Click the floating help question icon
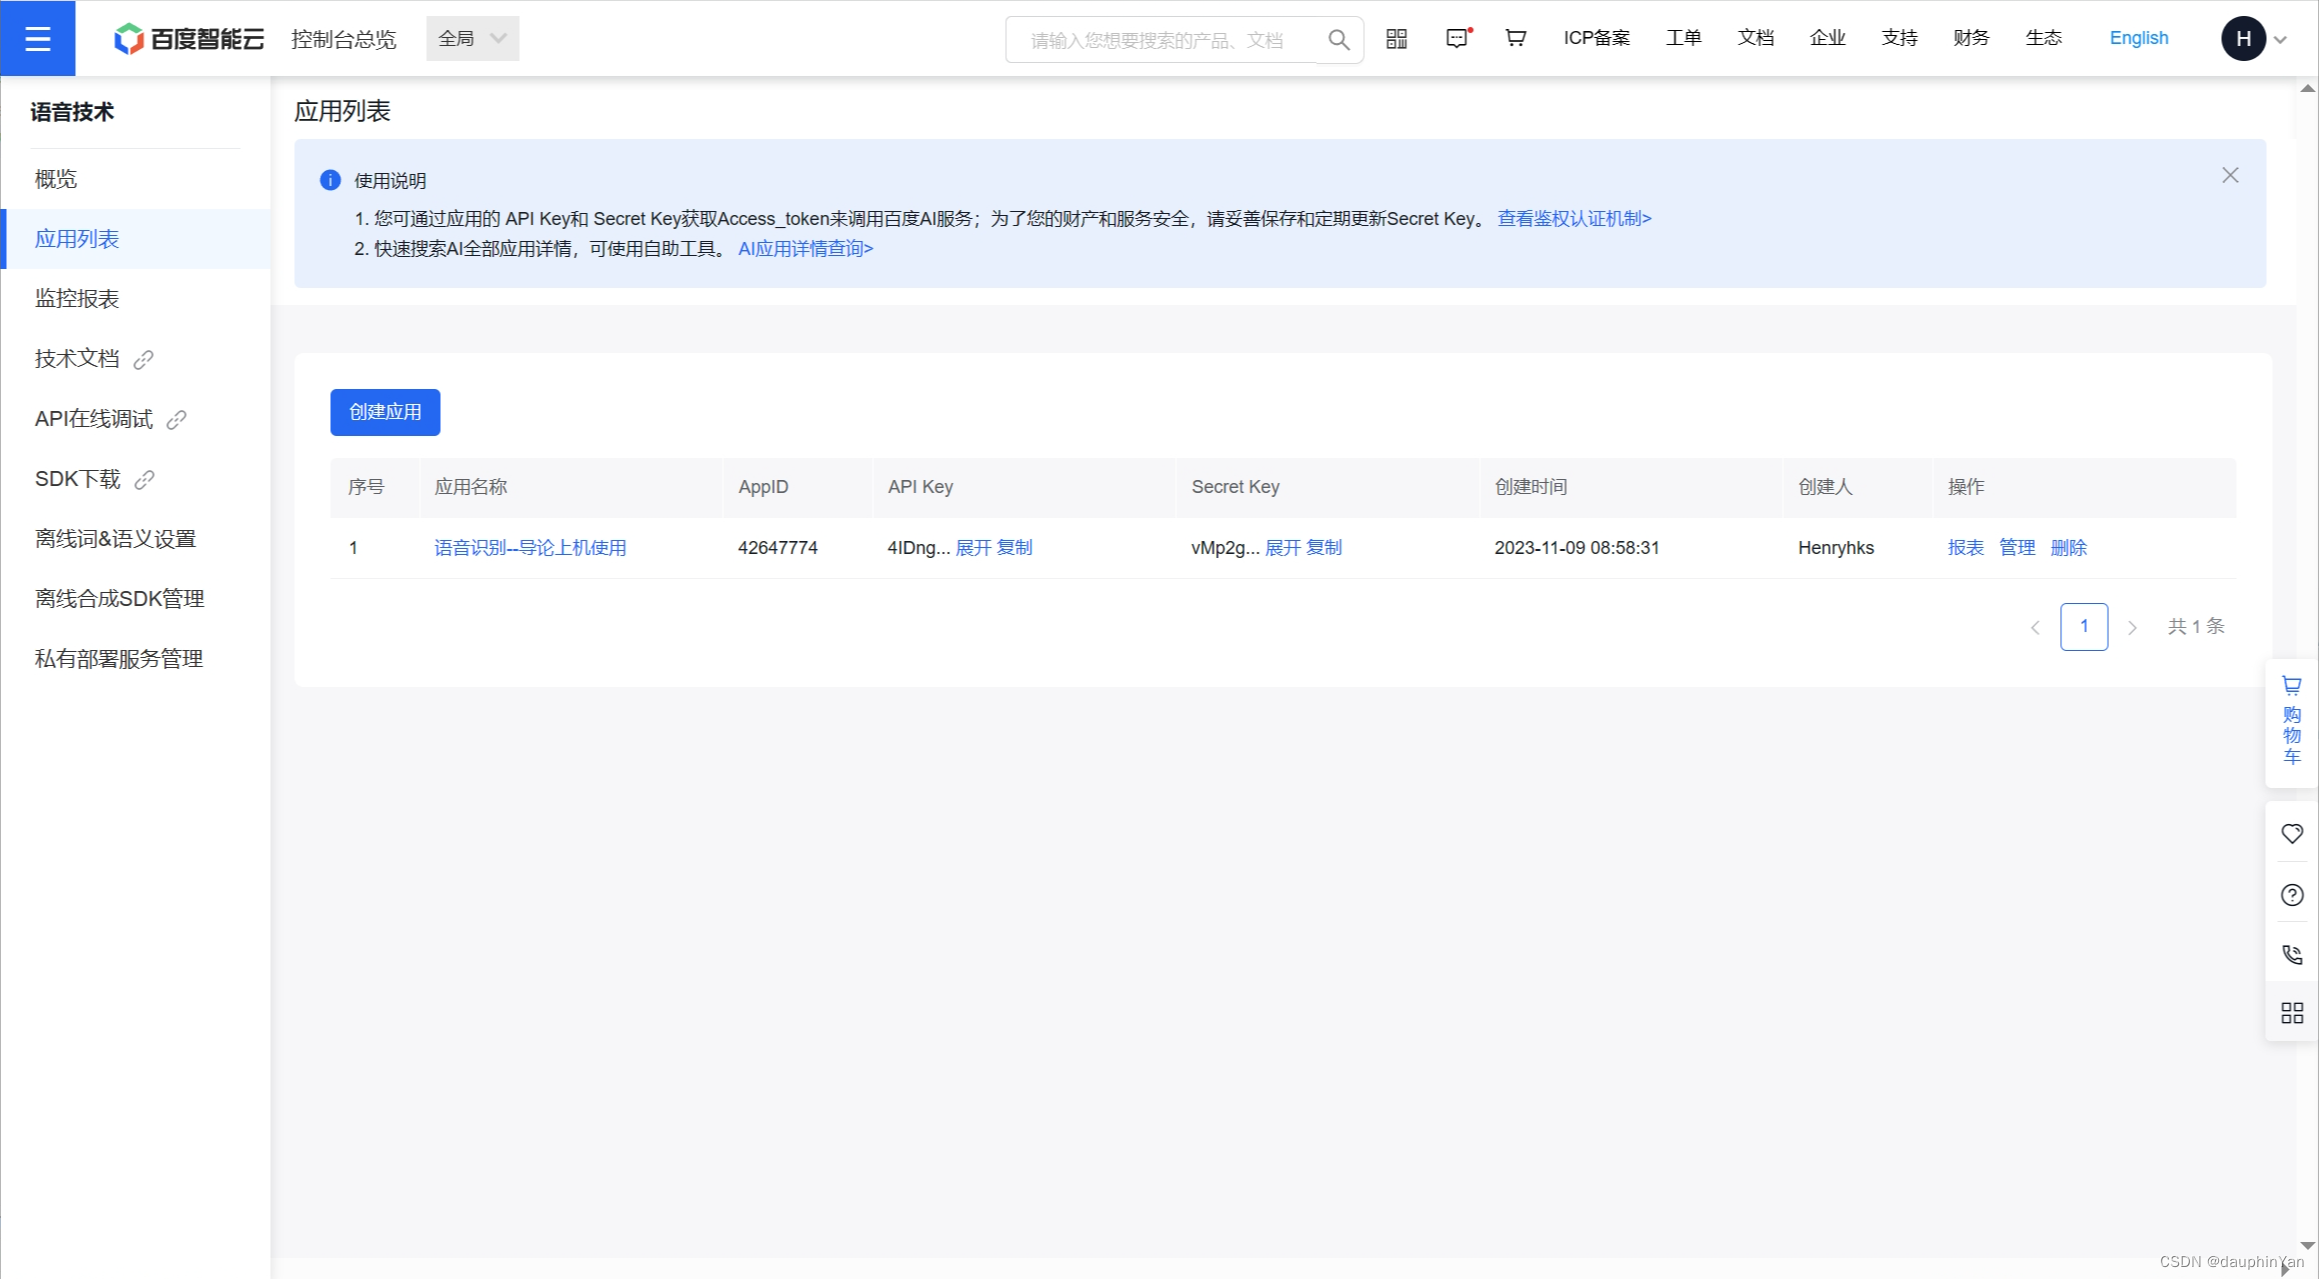The image size is (2319, 1279). coord(2292,894)
